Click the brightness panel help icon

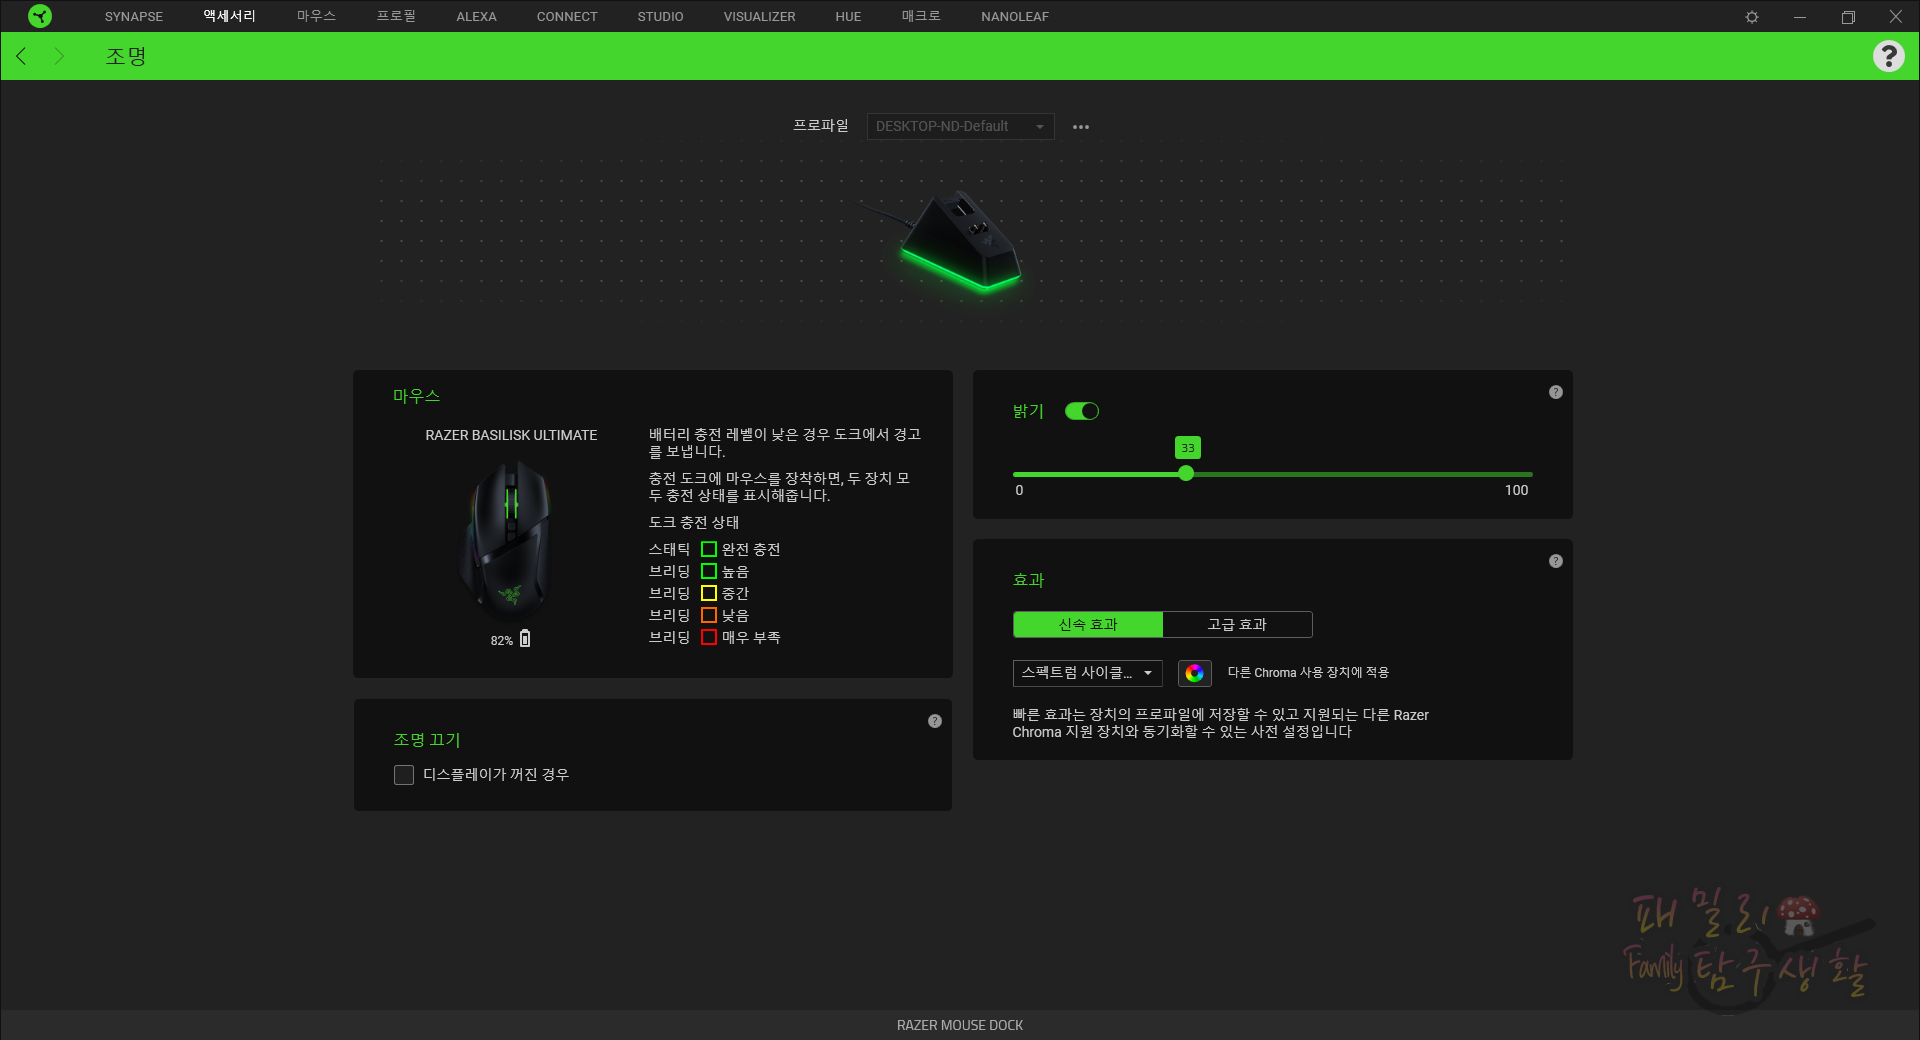1556,392
